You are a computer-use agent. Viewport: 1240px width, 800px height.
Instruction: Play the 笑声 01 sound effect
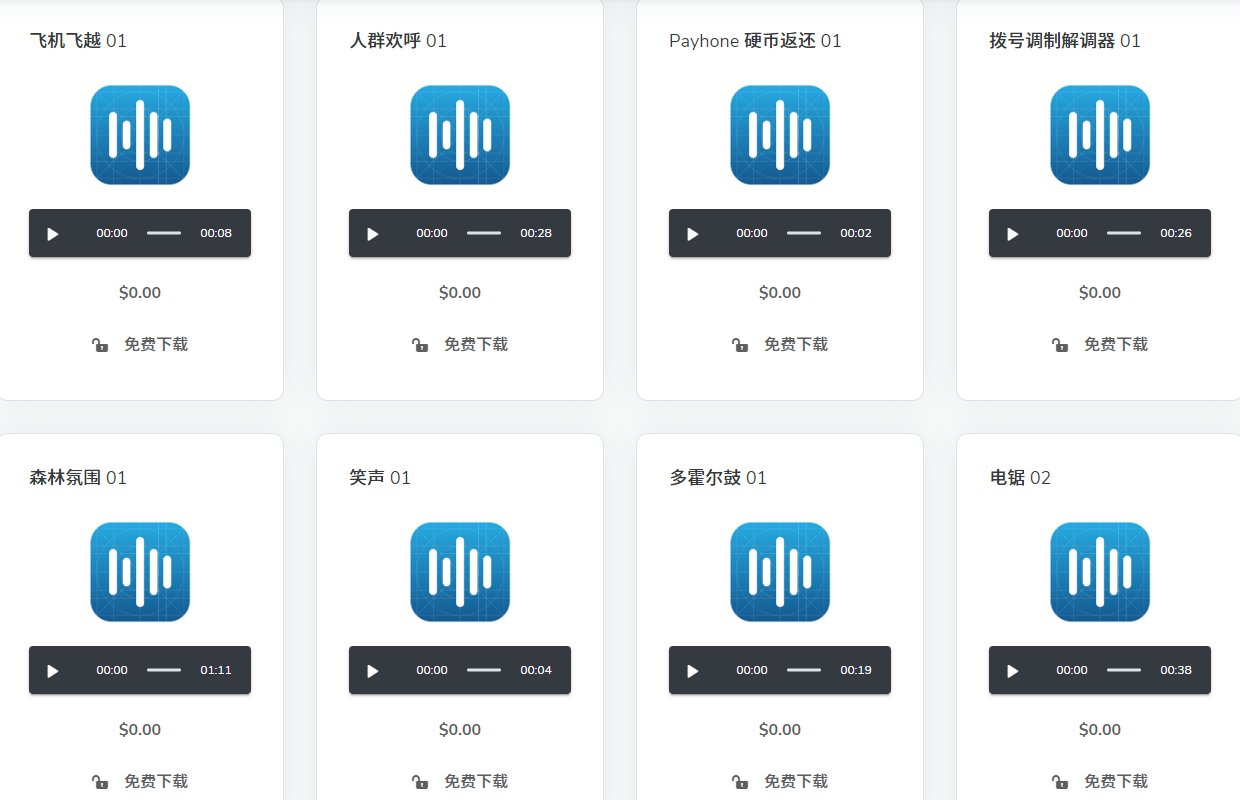click(373, 671)
